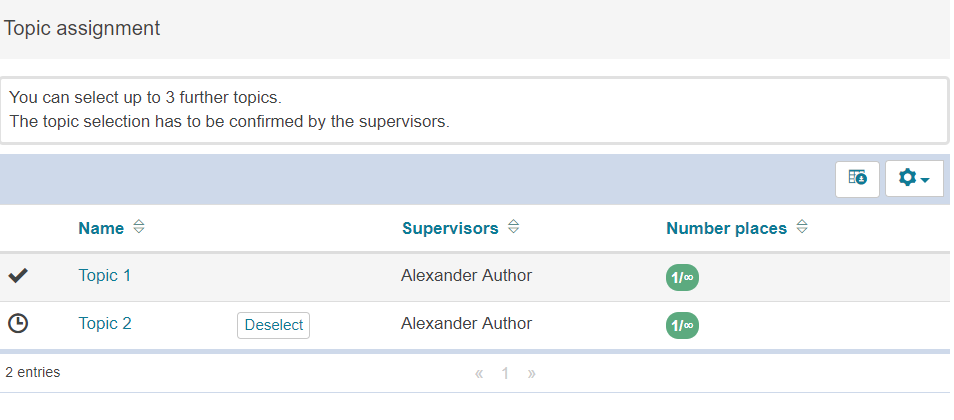This screenshot has height=420, width=954.
Task: Open the Topic 1 link
Action: [105, 276]
